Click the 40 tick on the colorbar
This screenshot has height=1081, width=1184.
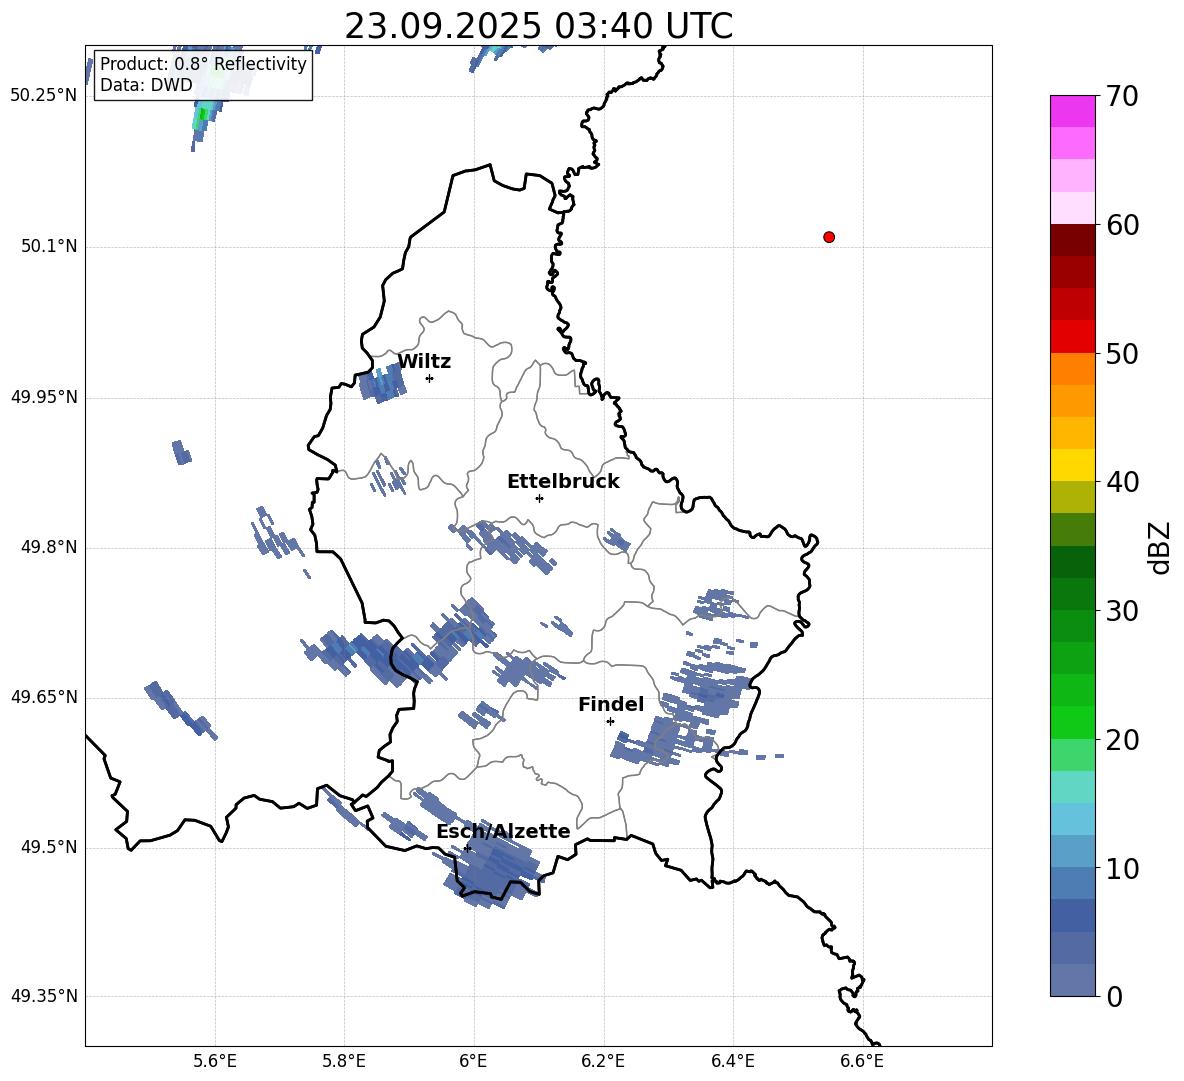(1122, 482)
